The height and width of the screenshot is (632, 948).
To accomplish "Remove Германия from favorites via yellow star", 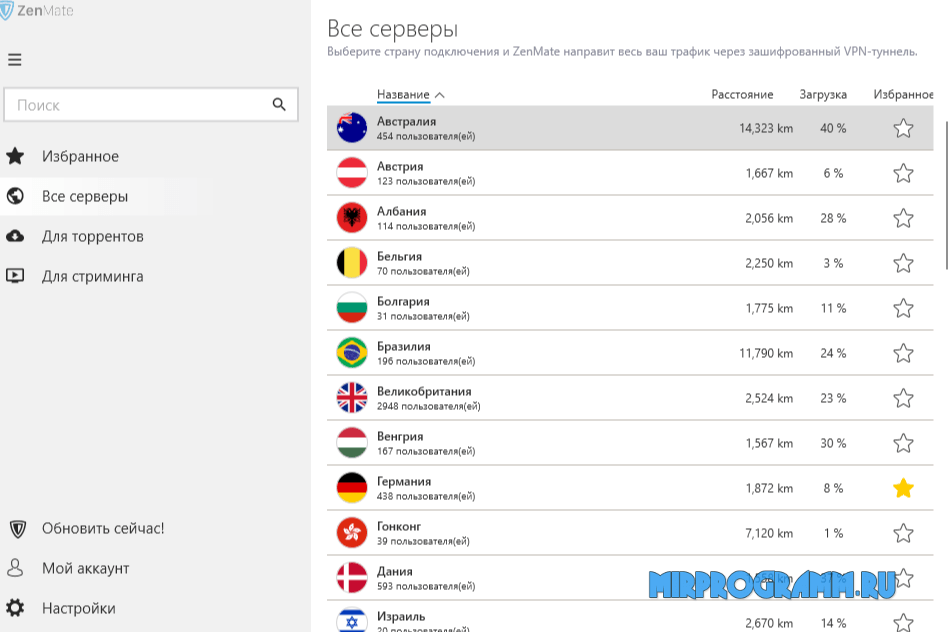I will [903, 488].
